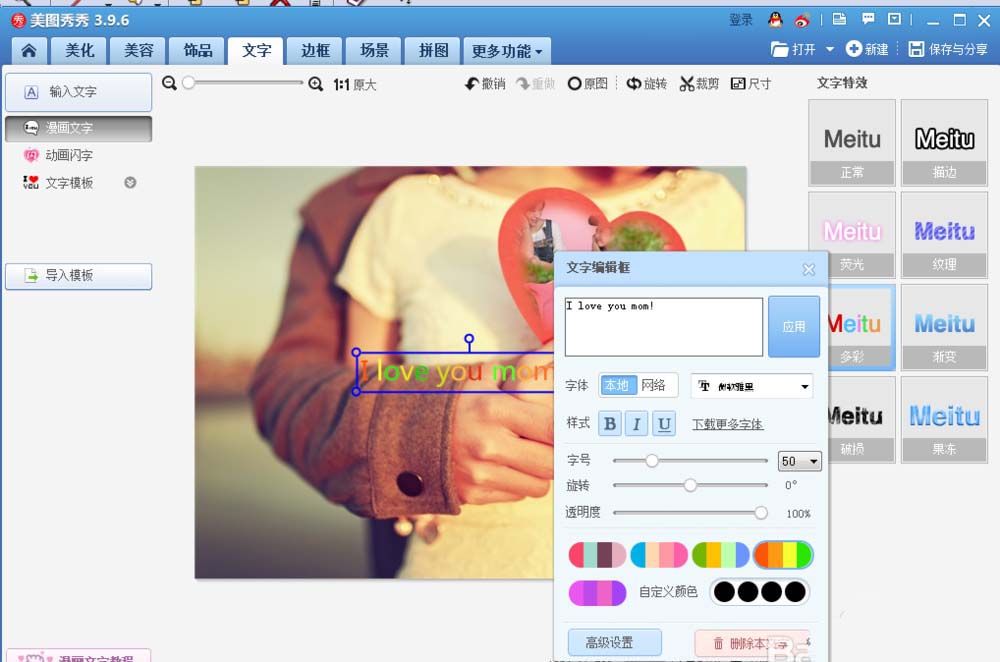Image resolution: width=1000 pixels, height=662 pixels.
Task: Click the 裁剪 crop tool
Action: 699,84
